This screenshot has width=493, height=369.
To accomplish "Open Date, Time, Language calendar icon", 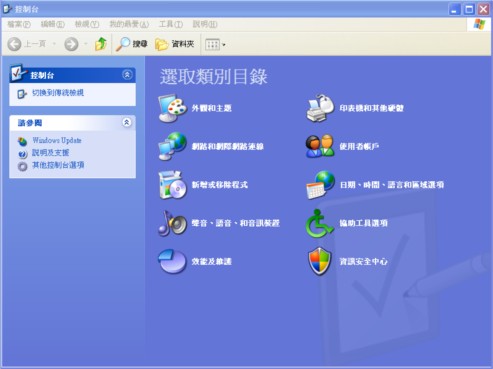I will [320, 185].
